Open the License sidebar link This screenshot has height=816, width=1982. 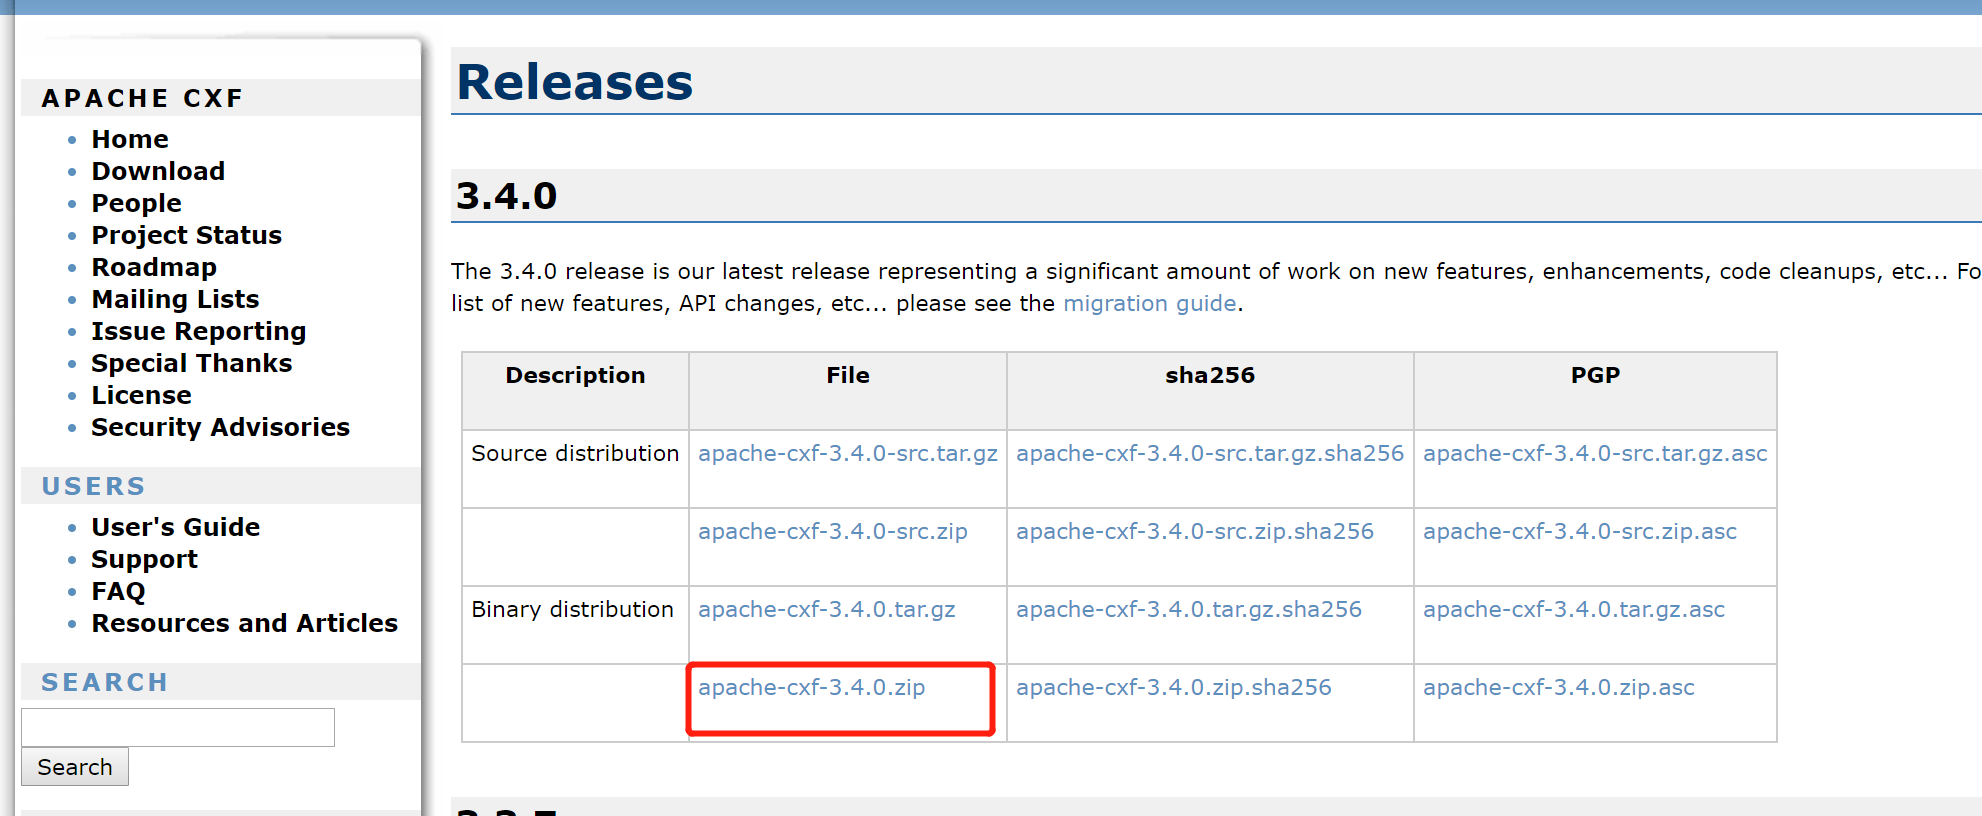coord(141,395)
